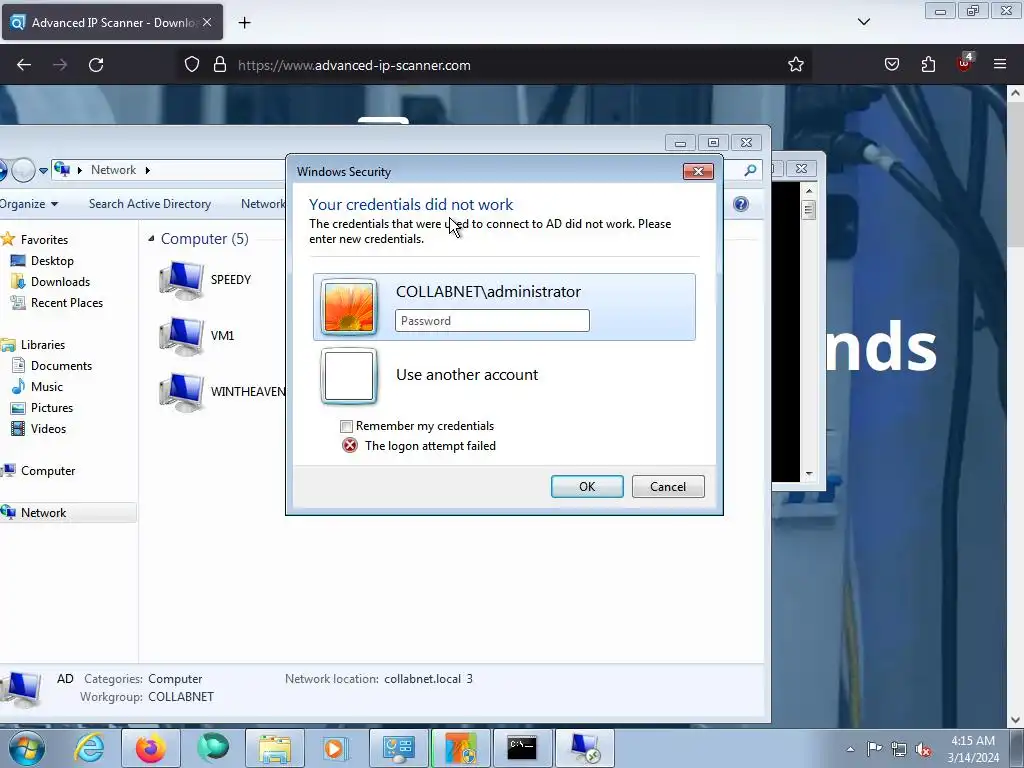Bookmark this page with star icon
The width and height of the screenshot is (1024, 768).
click(x=795, y=64)
